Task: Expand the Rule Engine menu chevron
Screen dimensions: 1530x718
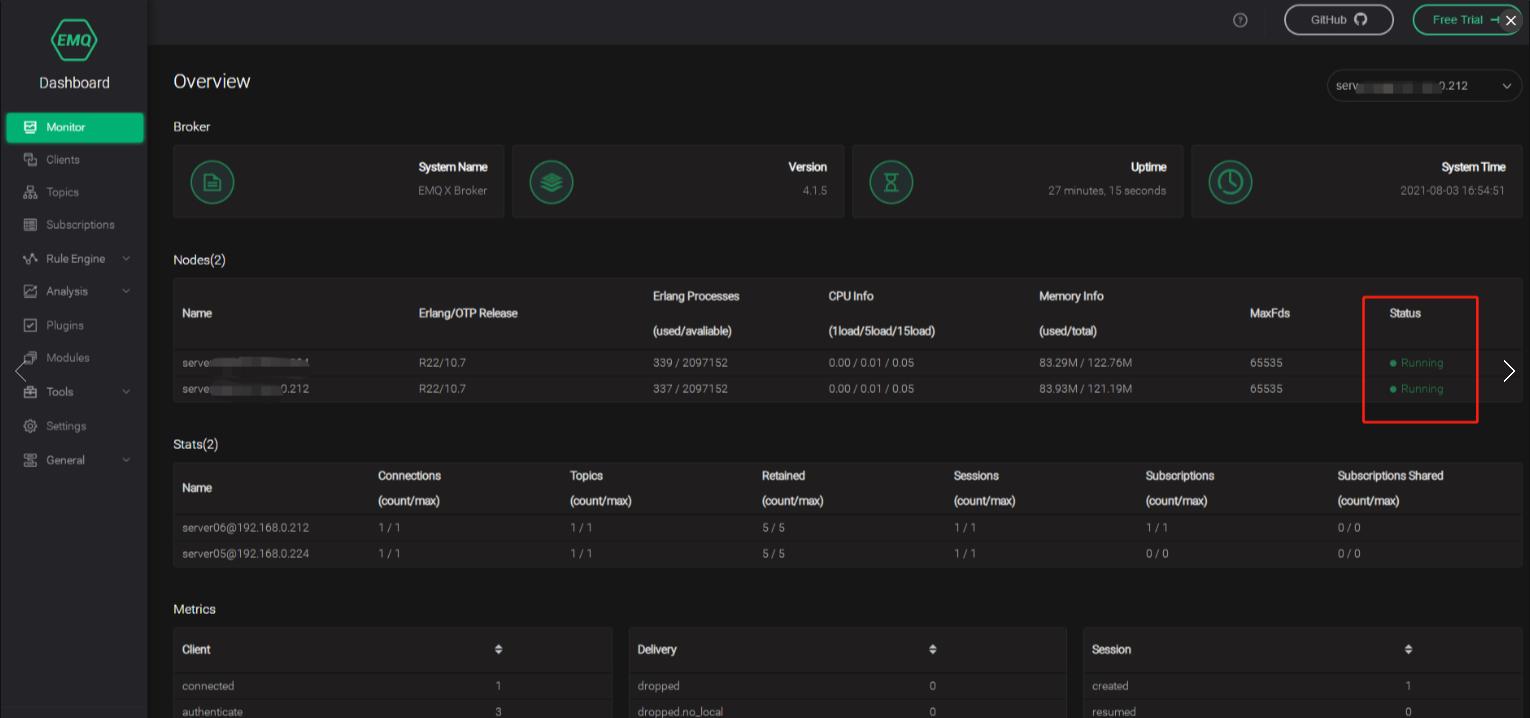Action: pos(126,258)
